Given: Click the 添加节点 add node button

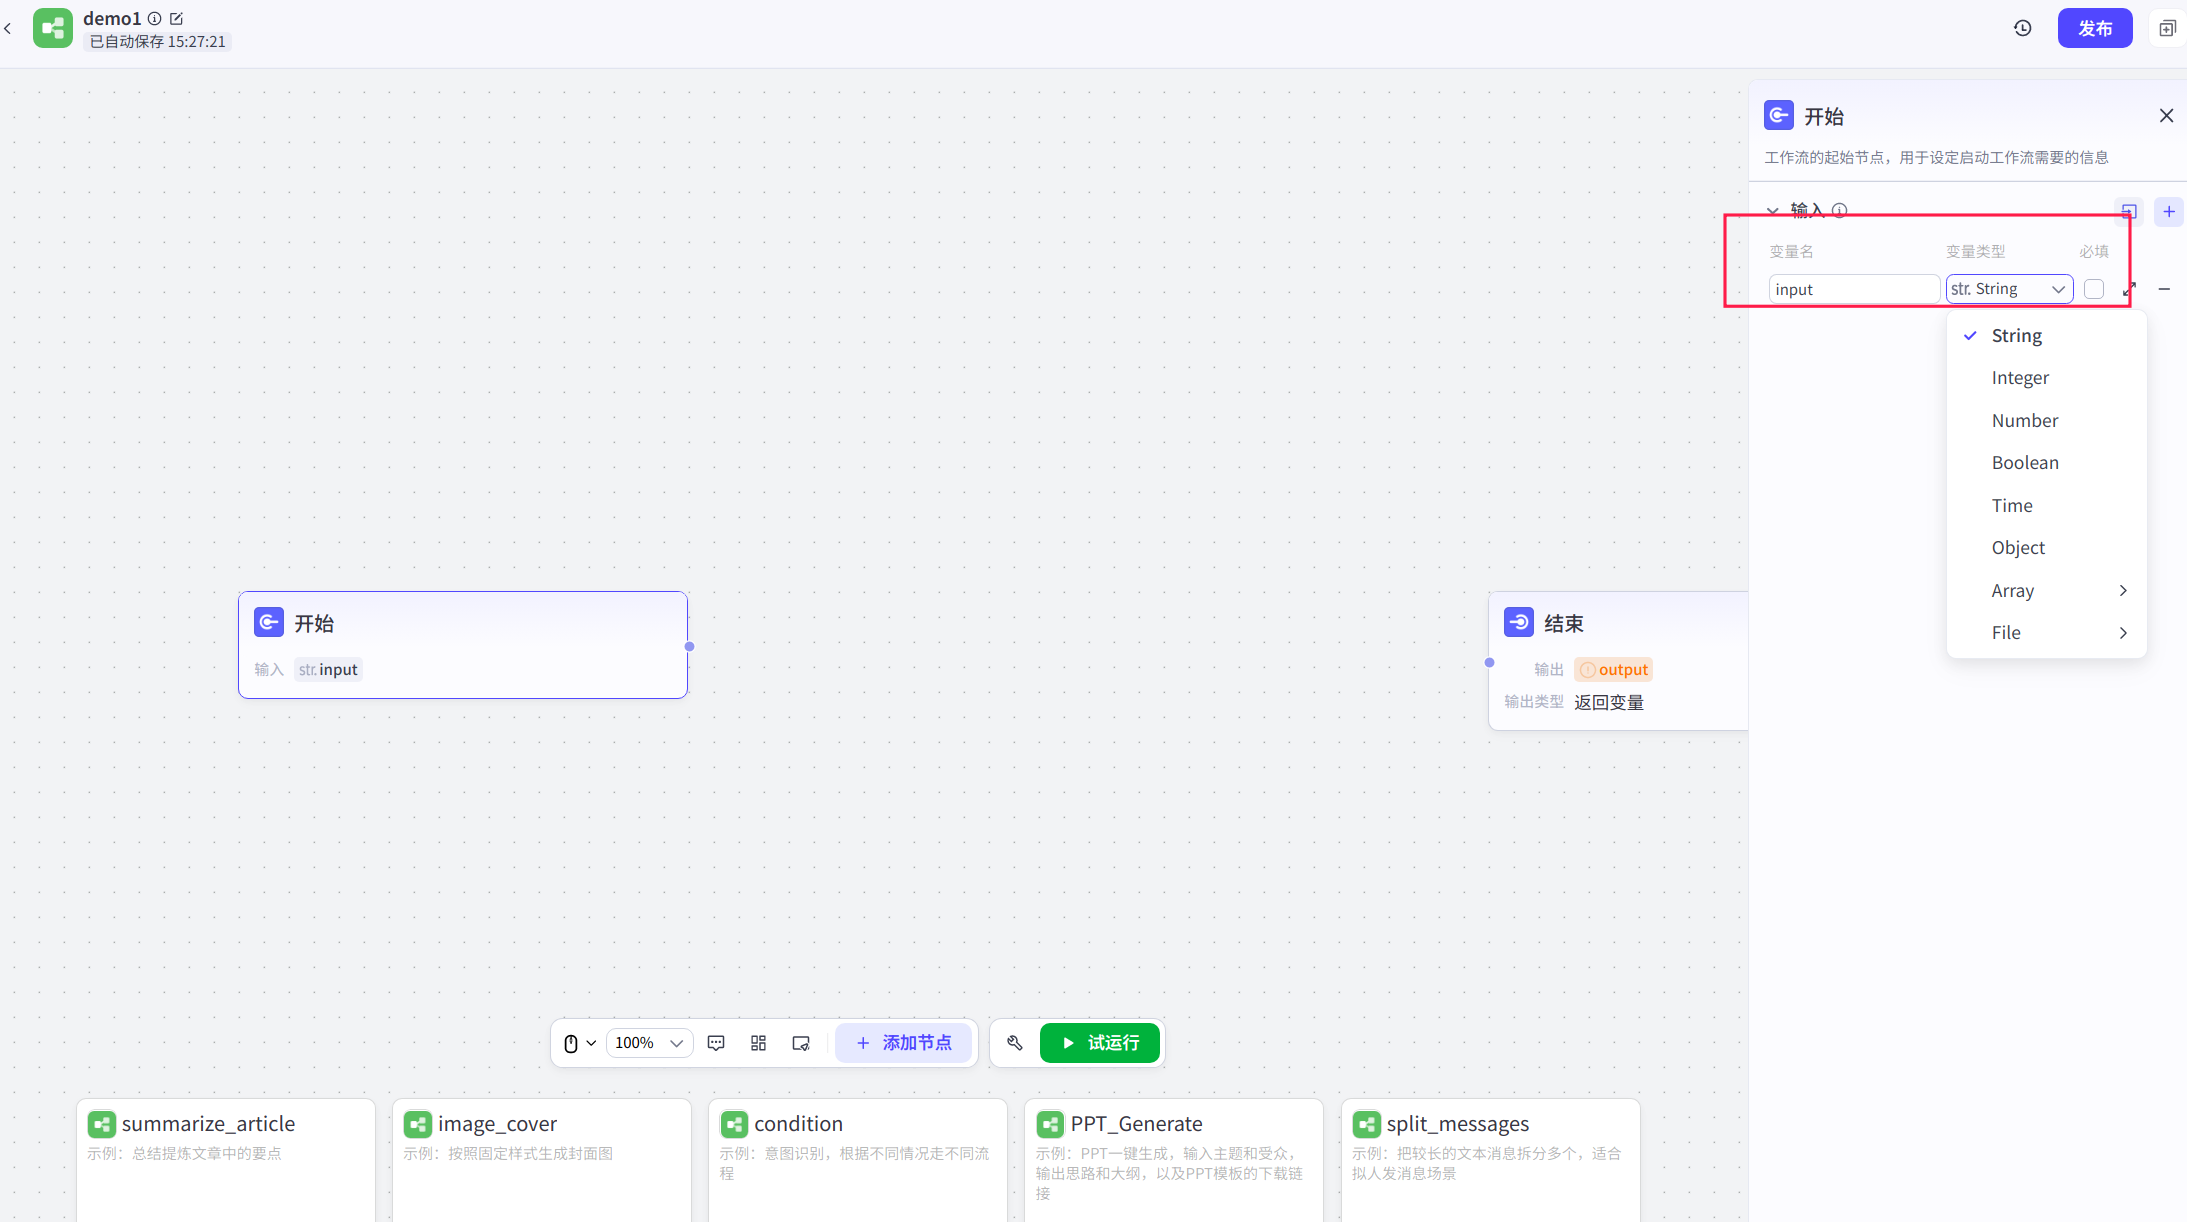Looking at the screenshot, I should coord(903,1043).
